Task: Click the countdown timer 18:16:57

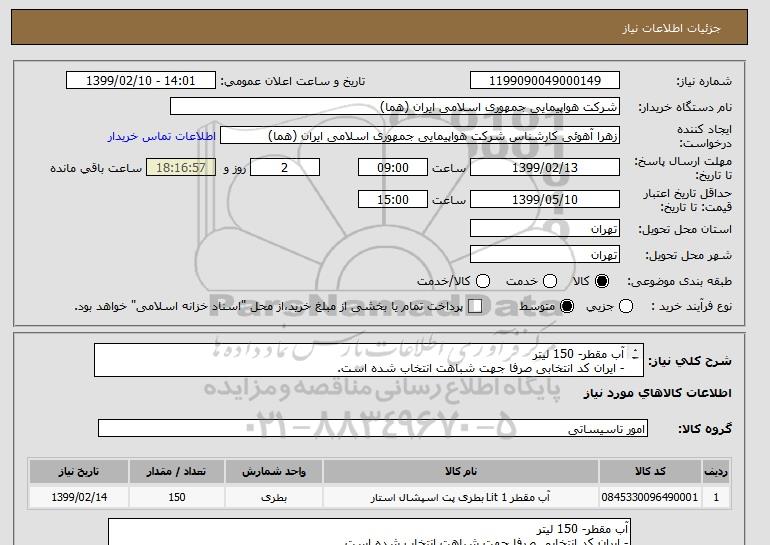Action: (181, 167)
